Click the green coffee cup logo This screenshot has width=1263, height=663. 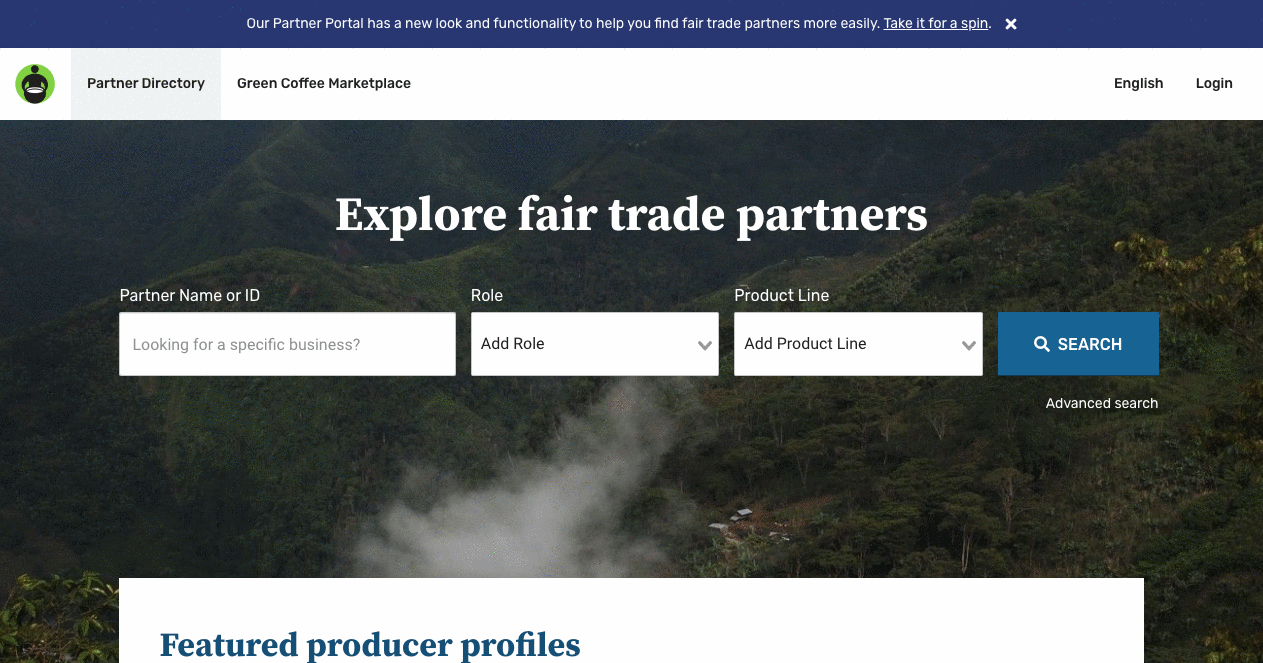point(35,84)
